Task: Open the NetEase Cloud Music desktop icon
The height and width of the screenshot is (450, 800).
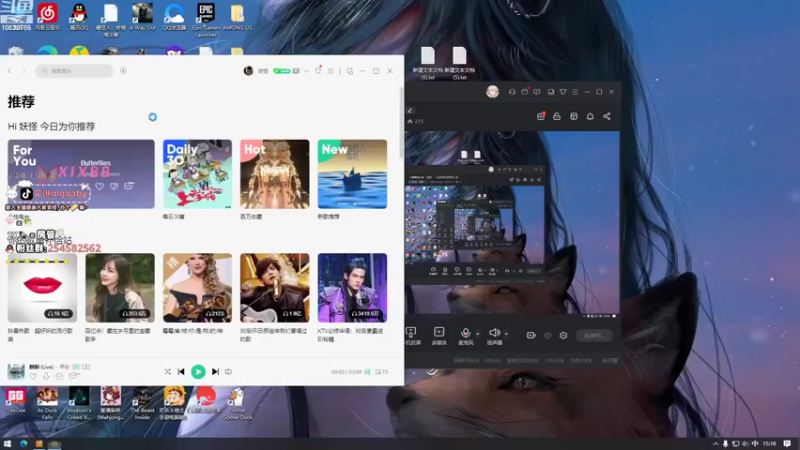Action: (x=47, y=17)
